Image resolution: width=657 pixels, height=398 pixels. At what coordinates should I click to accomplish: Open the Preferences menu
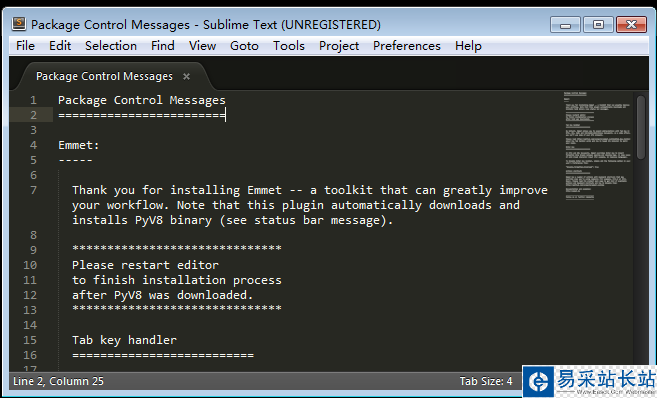tap(407, 46)
